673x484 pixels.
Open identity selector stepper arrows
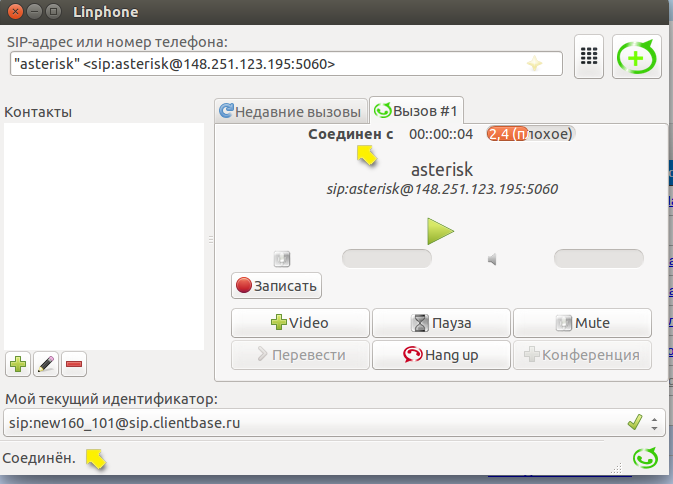[654, 424]
